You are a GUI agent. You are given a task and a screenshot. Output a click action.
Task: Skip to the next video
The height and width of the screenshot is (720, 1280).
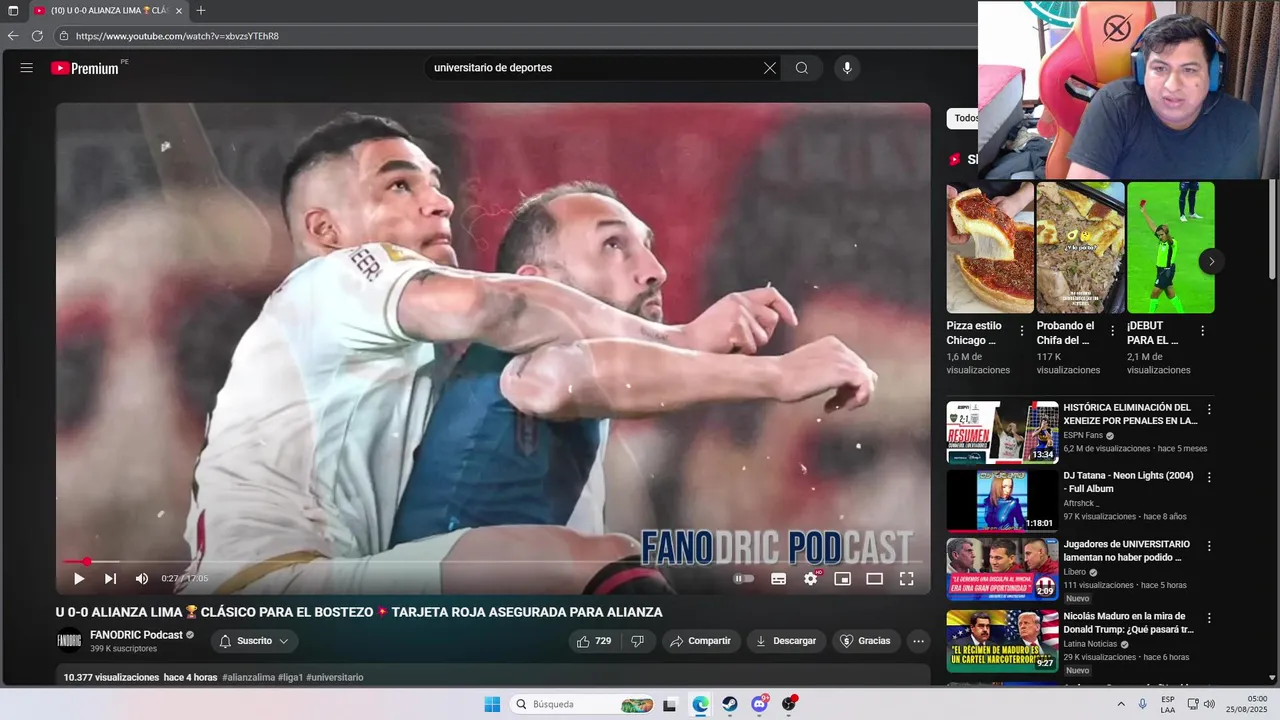coord(110,578)
